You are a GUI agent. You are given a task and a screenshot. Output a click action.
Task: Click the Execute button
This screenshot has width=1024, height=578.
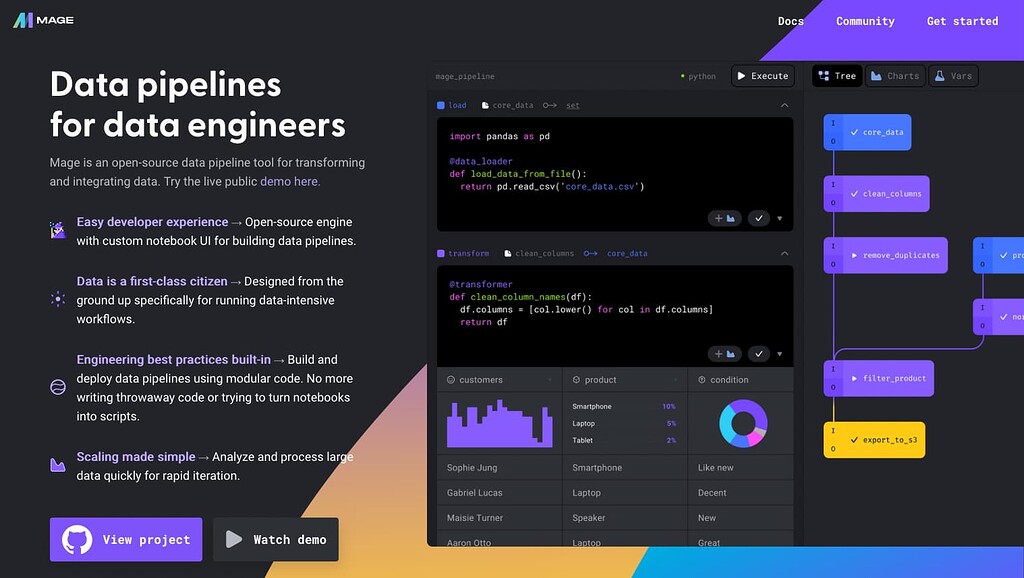coord(763,75)
